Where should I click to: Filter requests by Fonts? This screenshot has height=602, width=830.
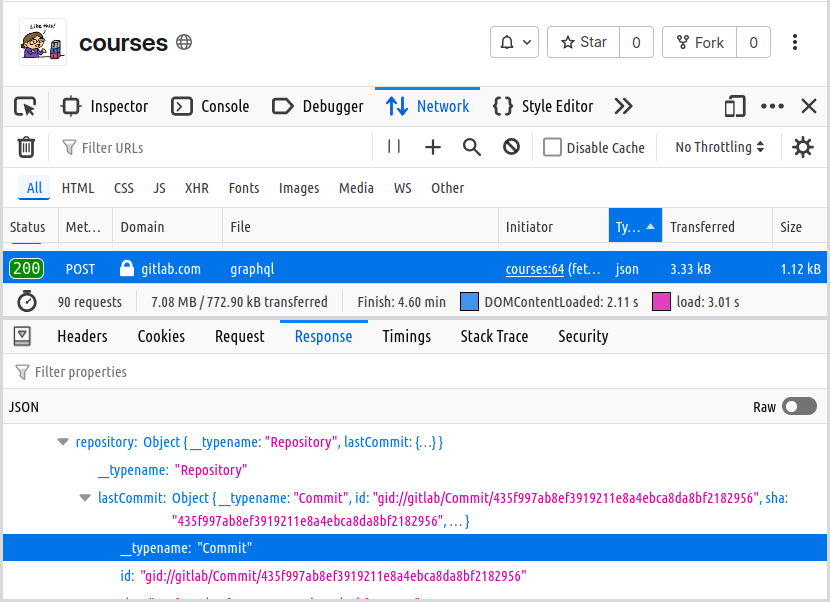click(244, 188)
